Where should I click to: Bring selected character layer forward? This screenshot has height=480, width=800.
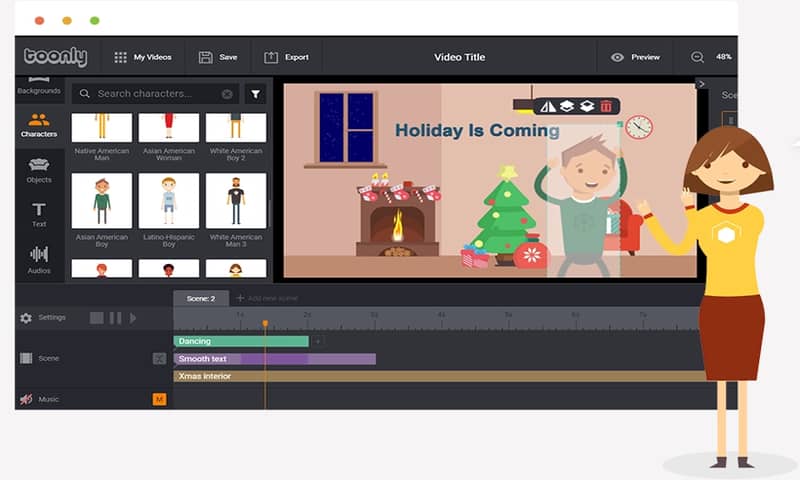pos(566,106)
